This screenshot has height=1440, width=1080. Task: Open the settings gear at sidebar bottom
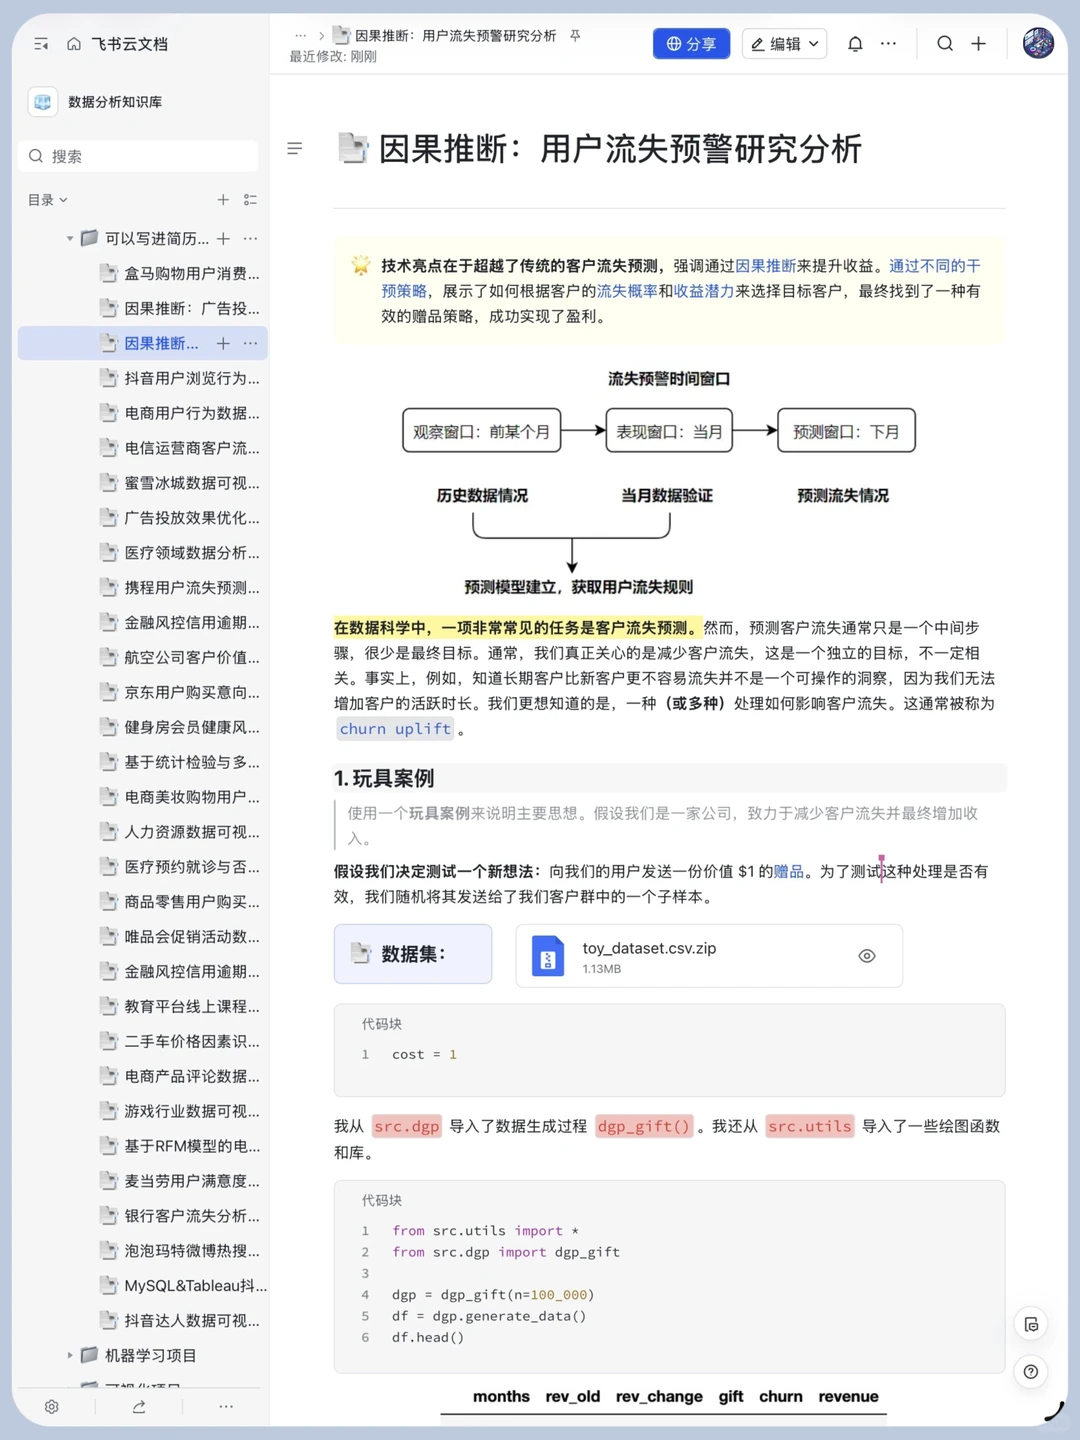click(52, 1406)
